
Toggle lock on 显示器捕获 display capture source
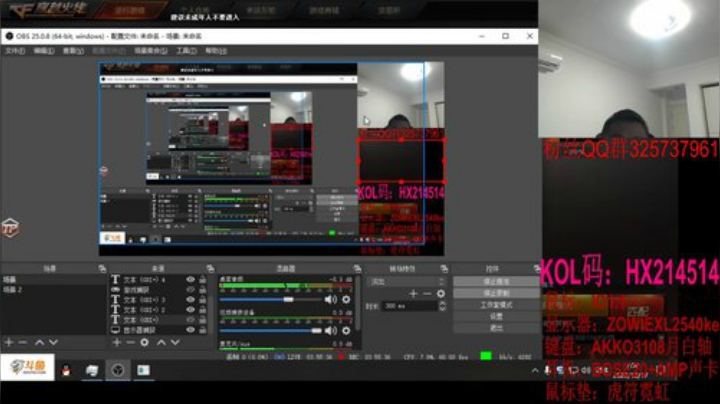pyautogui.click(x=202, y=330)
